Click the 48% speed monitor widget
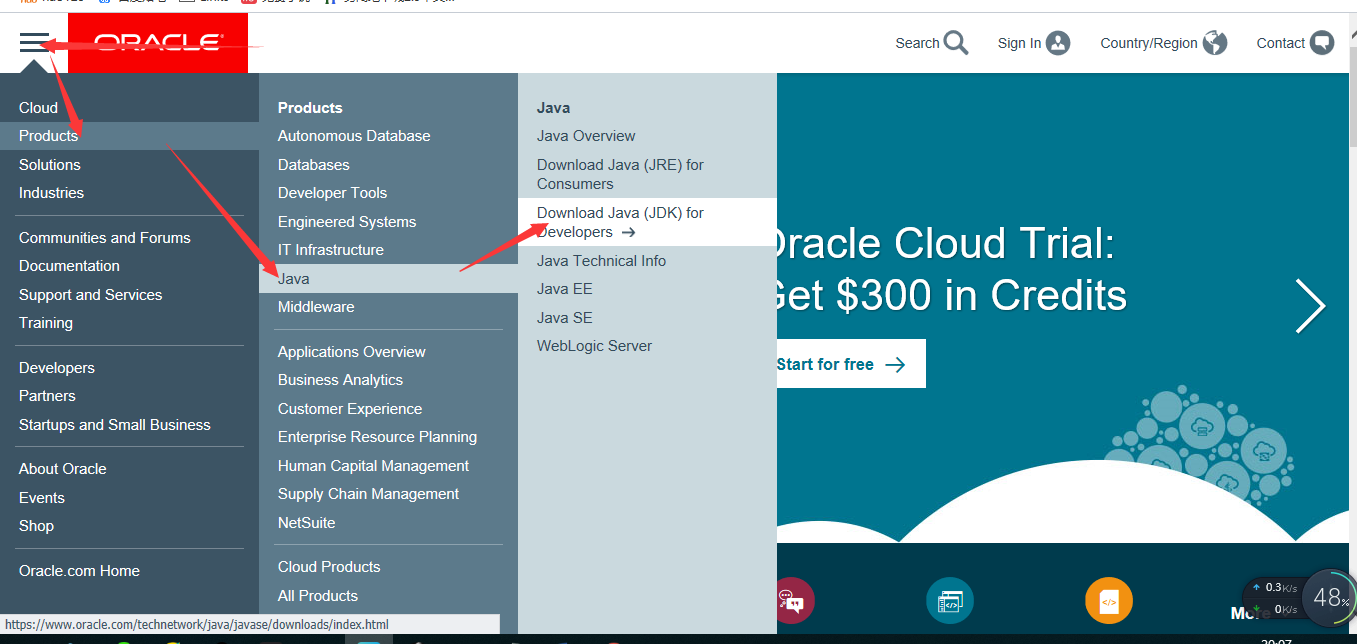The height and width of the screenshot is (644, 1357). (1330, 598)
